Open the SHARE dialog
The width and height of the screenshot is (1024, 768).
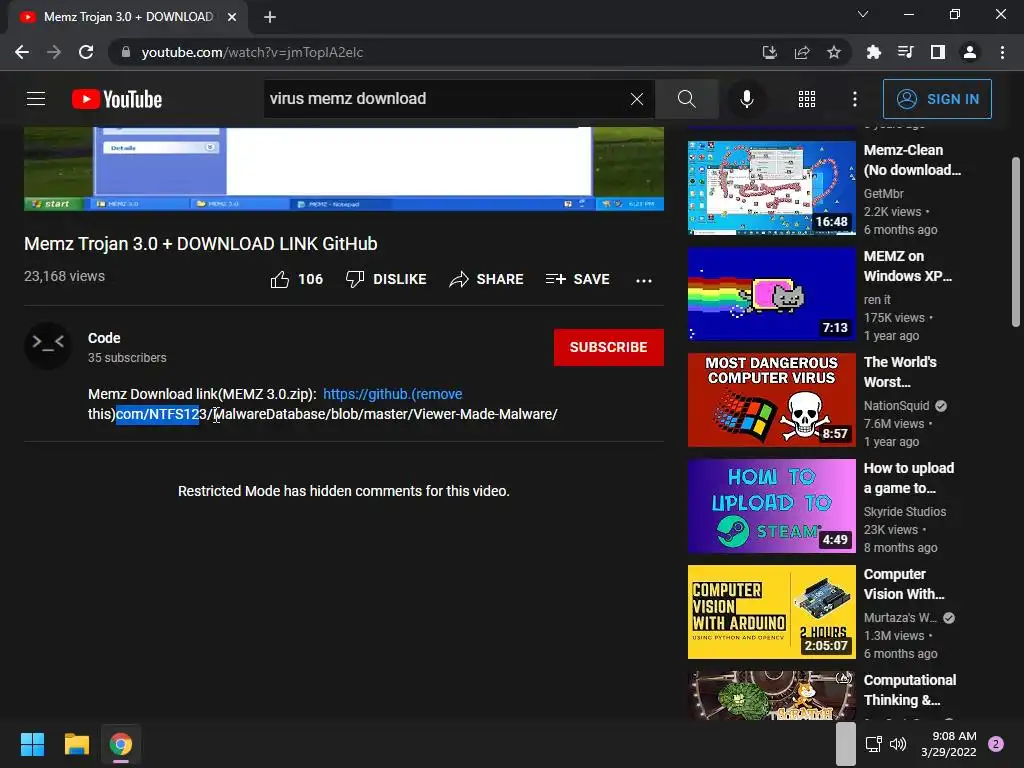pos(487,280)
